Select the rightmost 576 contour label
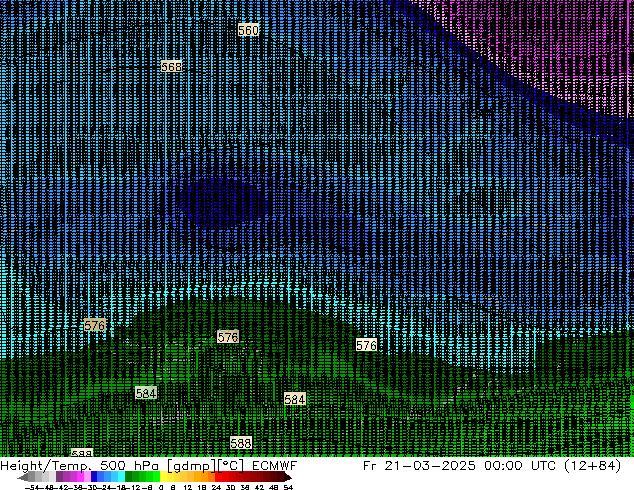The height and width of the screenshot is (490, 634). 366,345
